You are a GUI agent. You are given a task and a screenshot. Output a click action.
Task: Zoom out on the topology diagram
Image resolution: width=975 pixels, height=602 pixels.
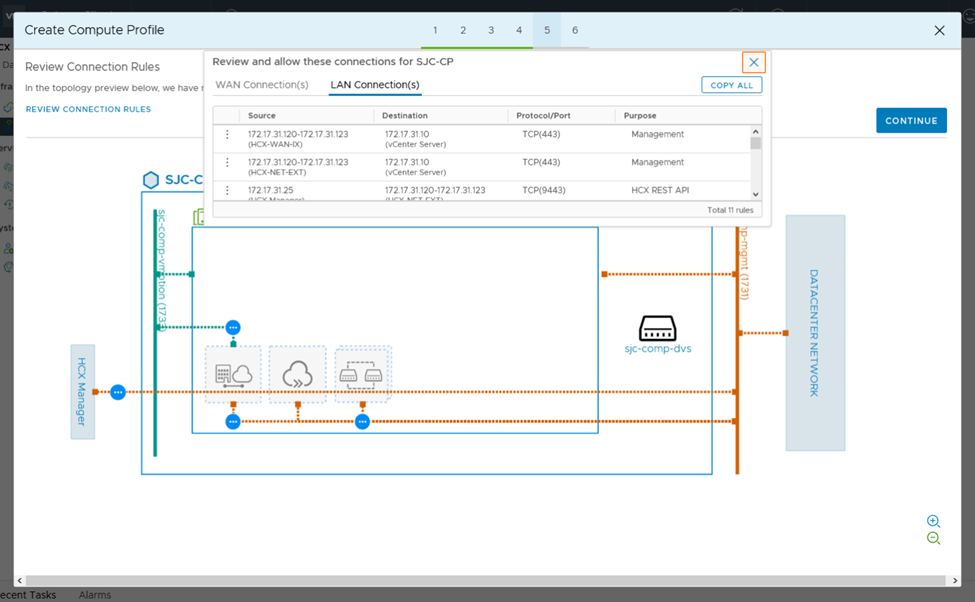[x=933, y=539]
